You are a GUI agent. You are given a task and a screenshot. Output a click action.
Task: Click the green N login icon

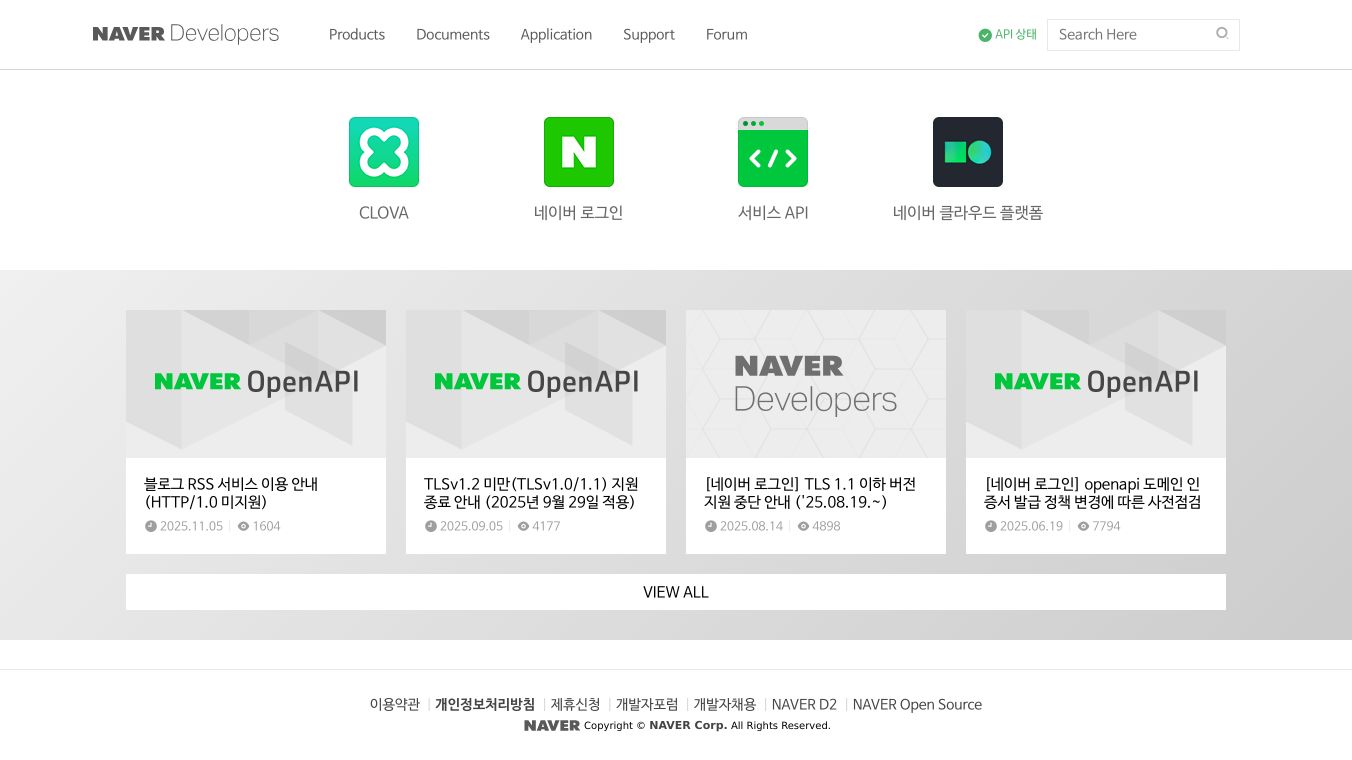coord(579,152)
